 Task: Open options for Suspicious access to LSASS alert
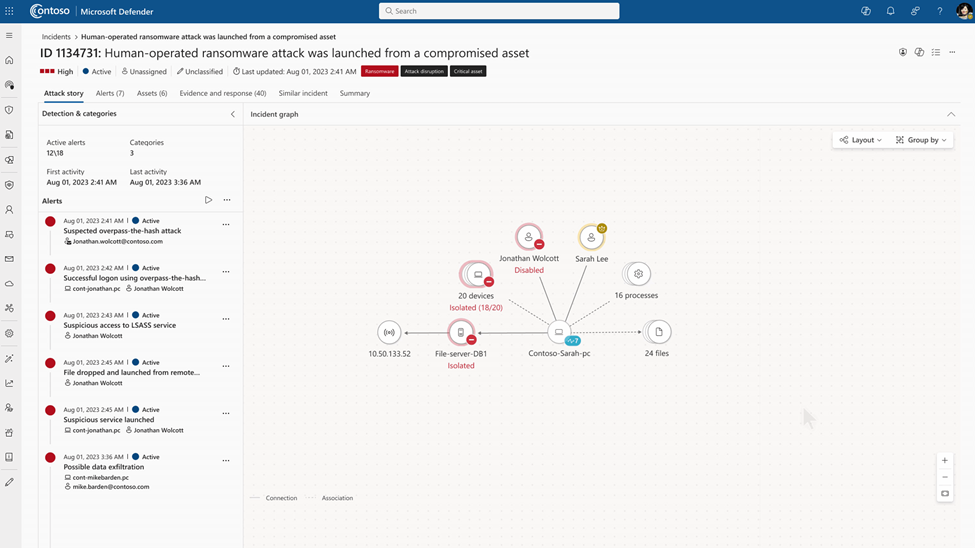pos(226,319)
